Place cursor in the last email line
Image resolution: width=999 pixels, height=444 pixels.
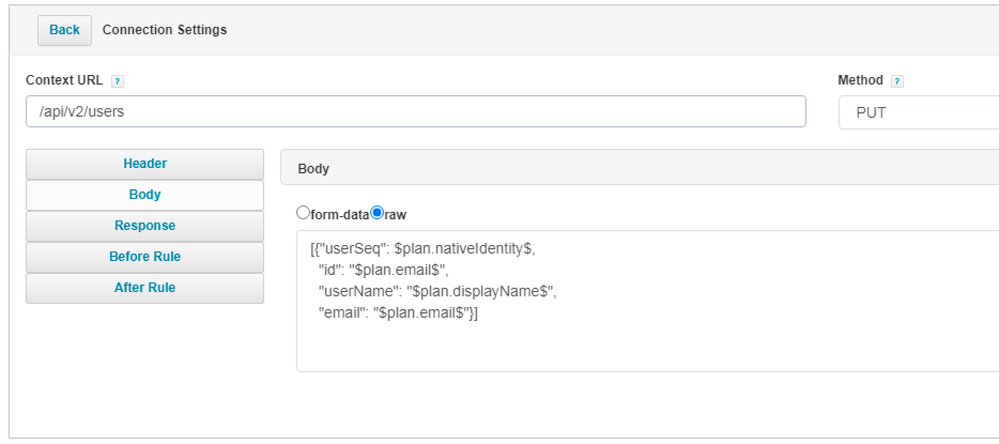pyautogui.click(x=400, y=312)
